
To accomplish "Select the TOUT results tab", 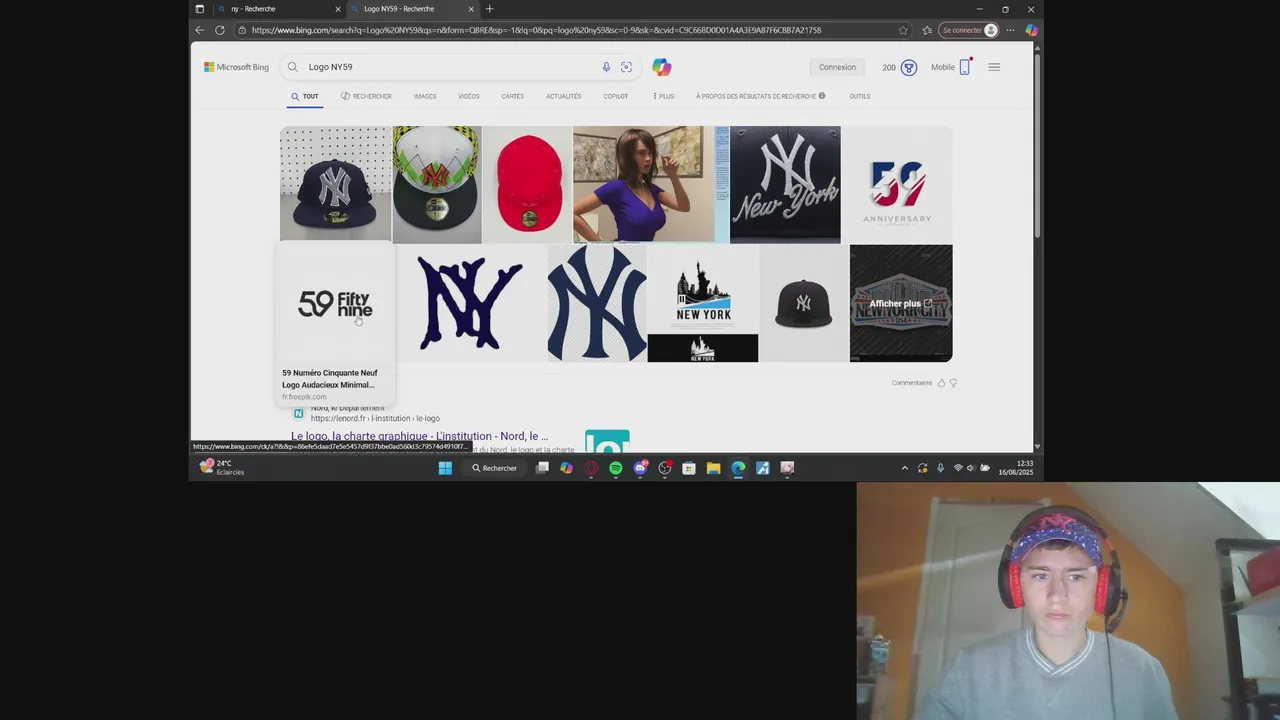I will (x=305, y=96).
